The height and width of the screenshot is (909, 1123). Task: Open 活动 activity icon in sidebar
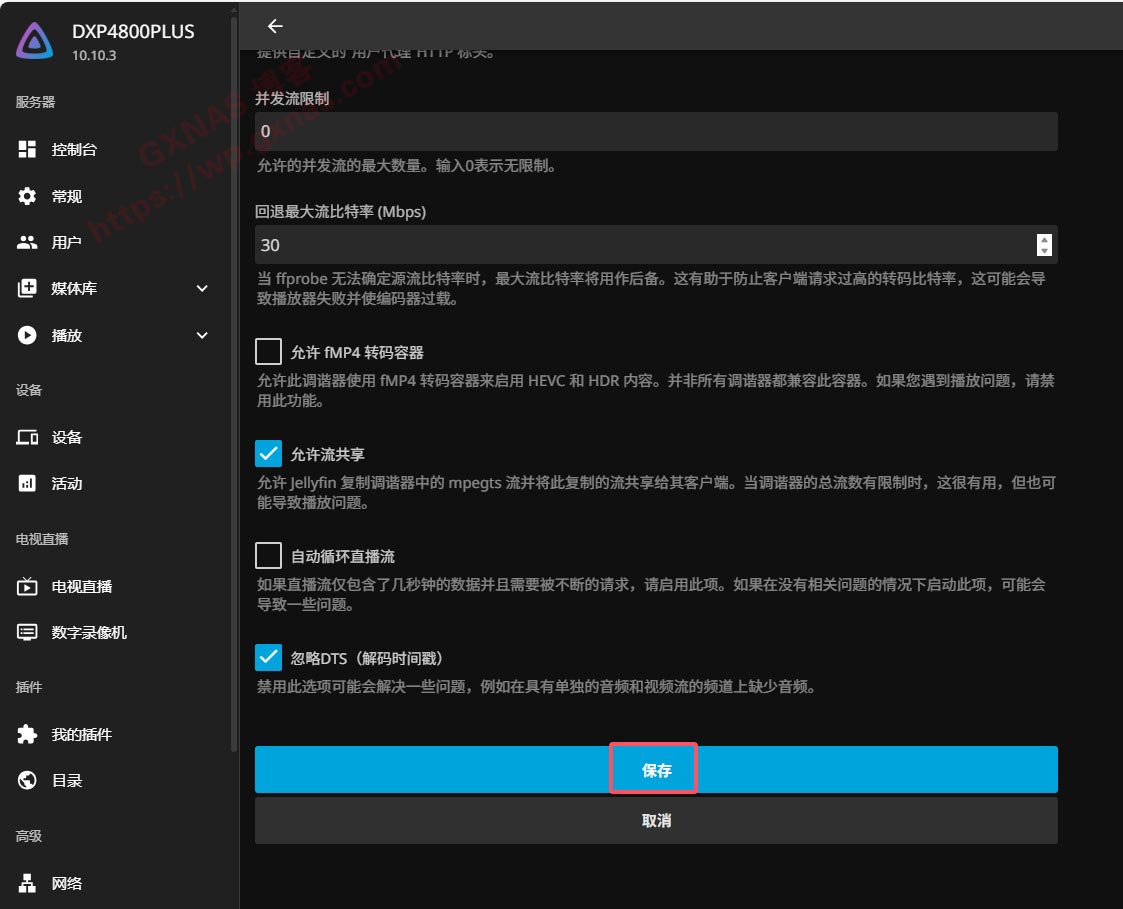[28, 483]
